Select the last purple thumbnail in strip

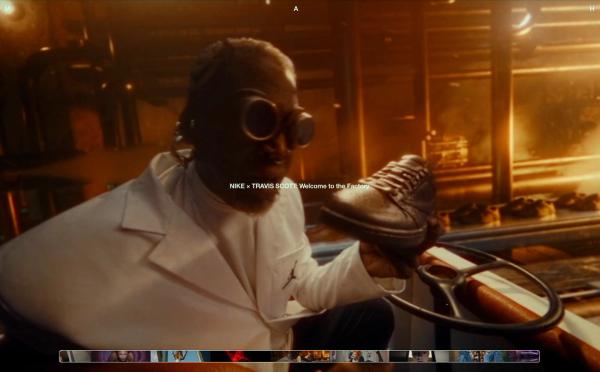[x=523, y=356]
